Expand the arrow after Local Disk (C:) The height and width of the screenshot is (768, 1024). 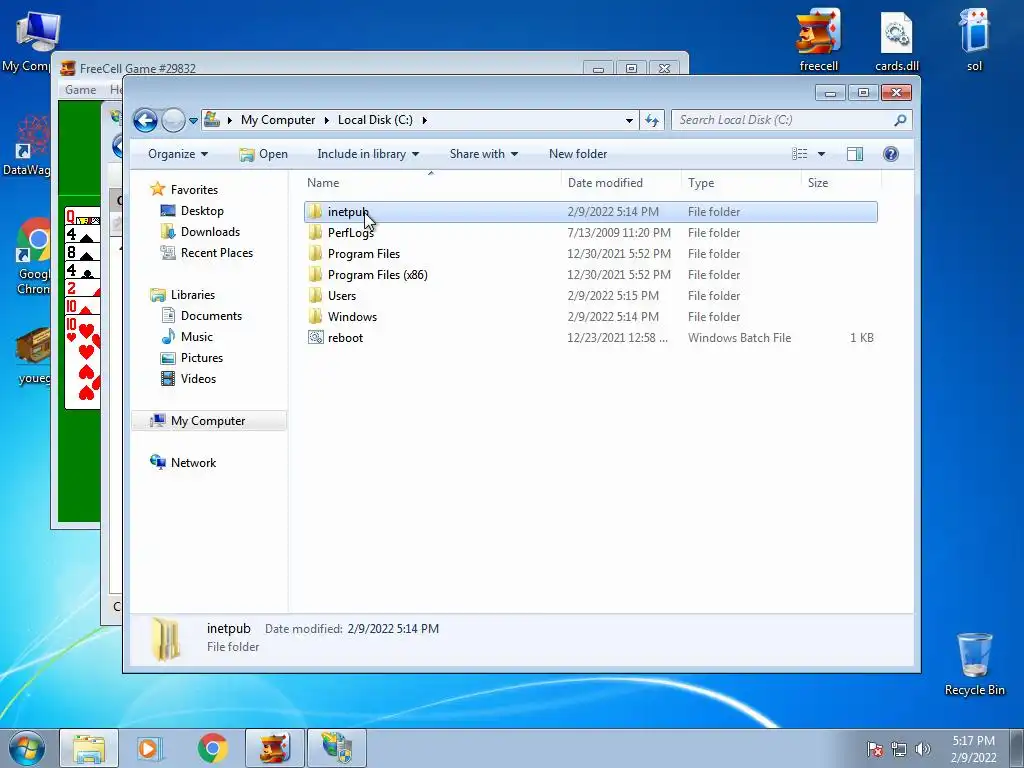424,120
